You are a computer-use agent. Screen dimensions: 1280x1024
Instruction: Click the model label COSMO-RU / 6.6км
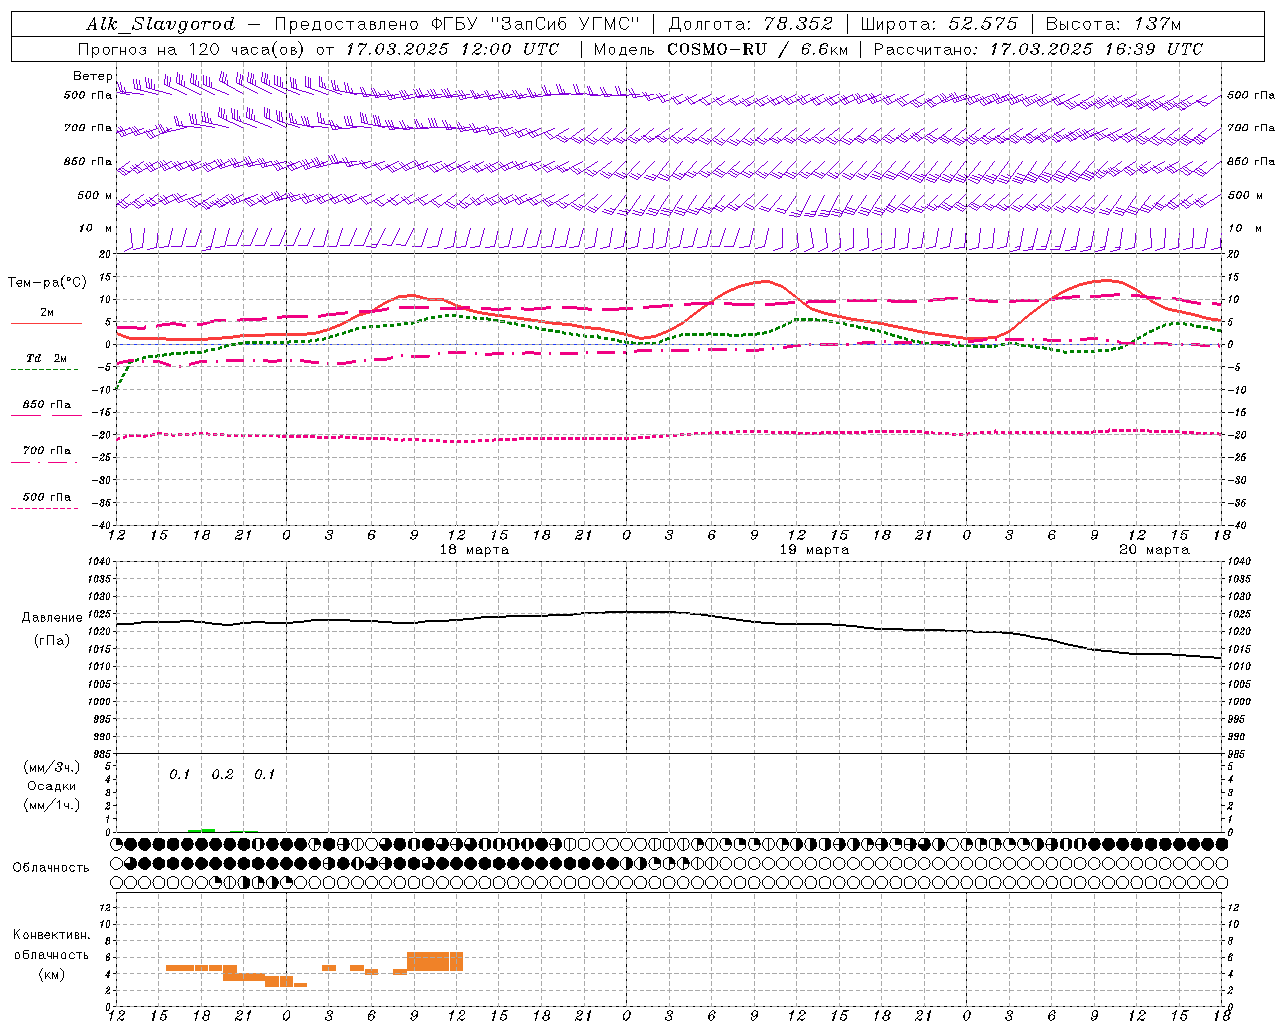[x=756, y=49]
